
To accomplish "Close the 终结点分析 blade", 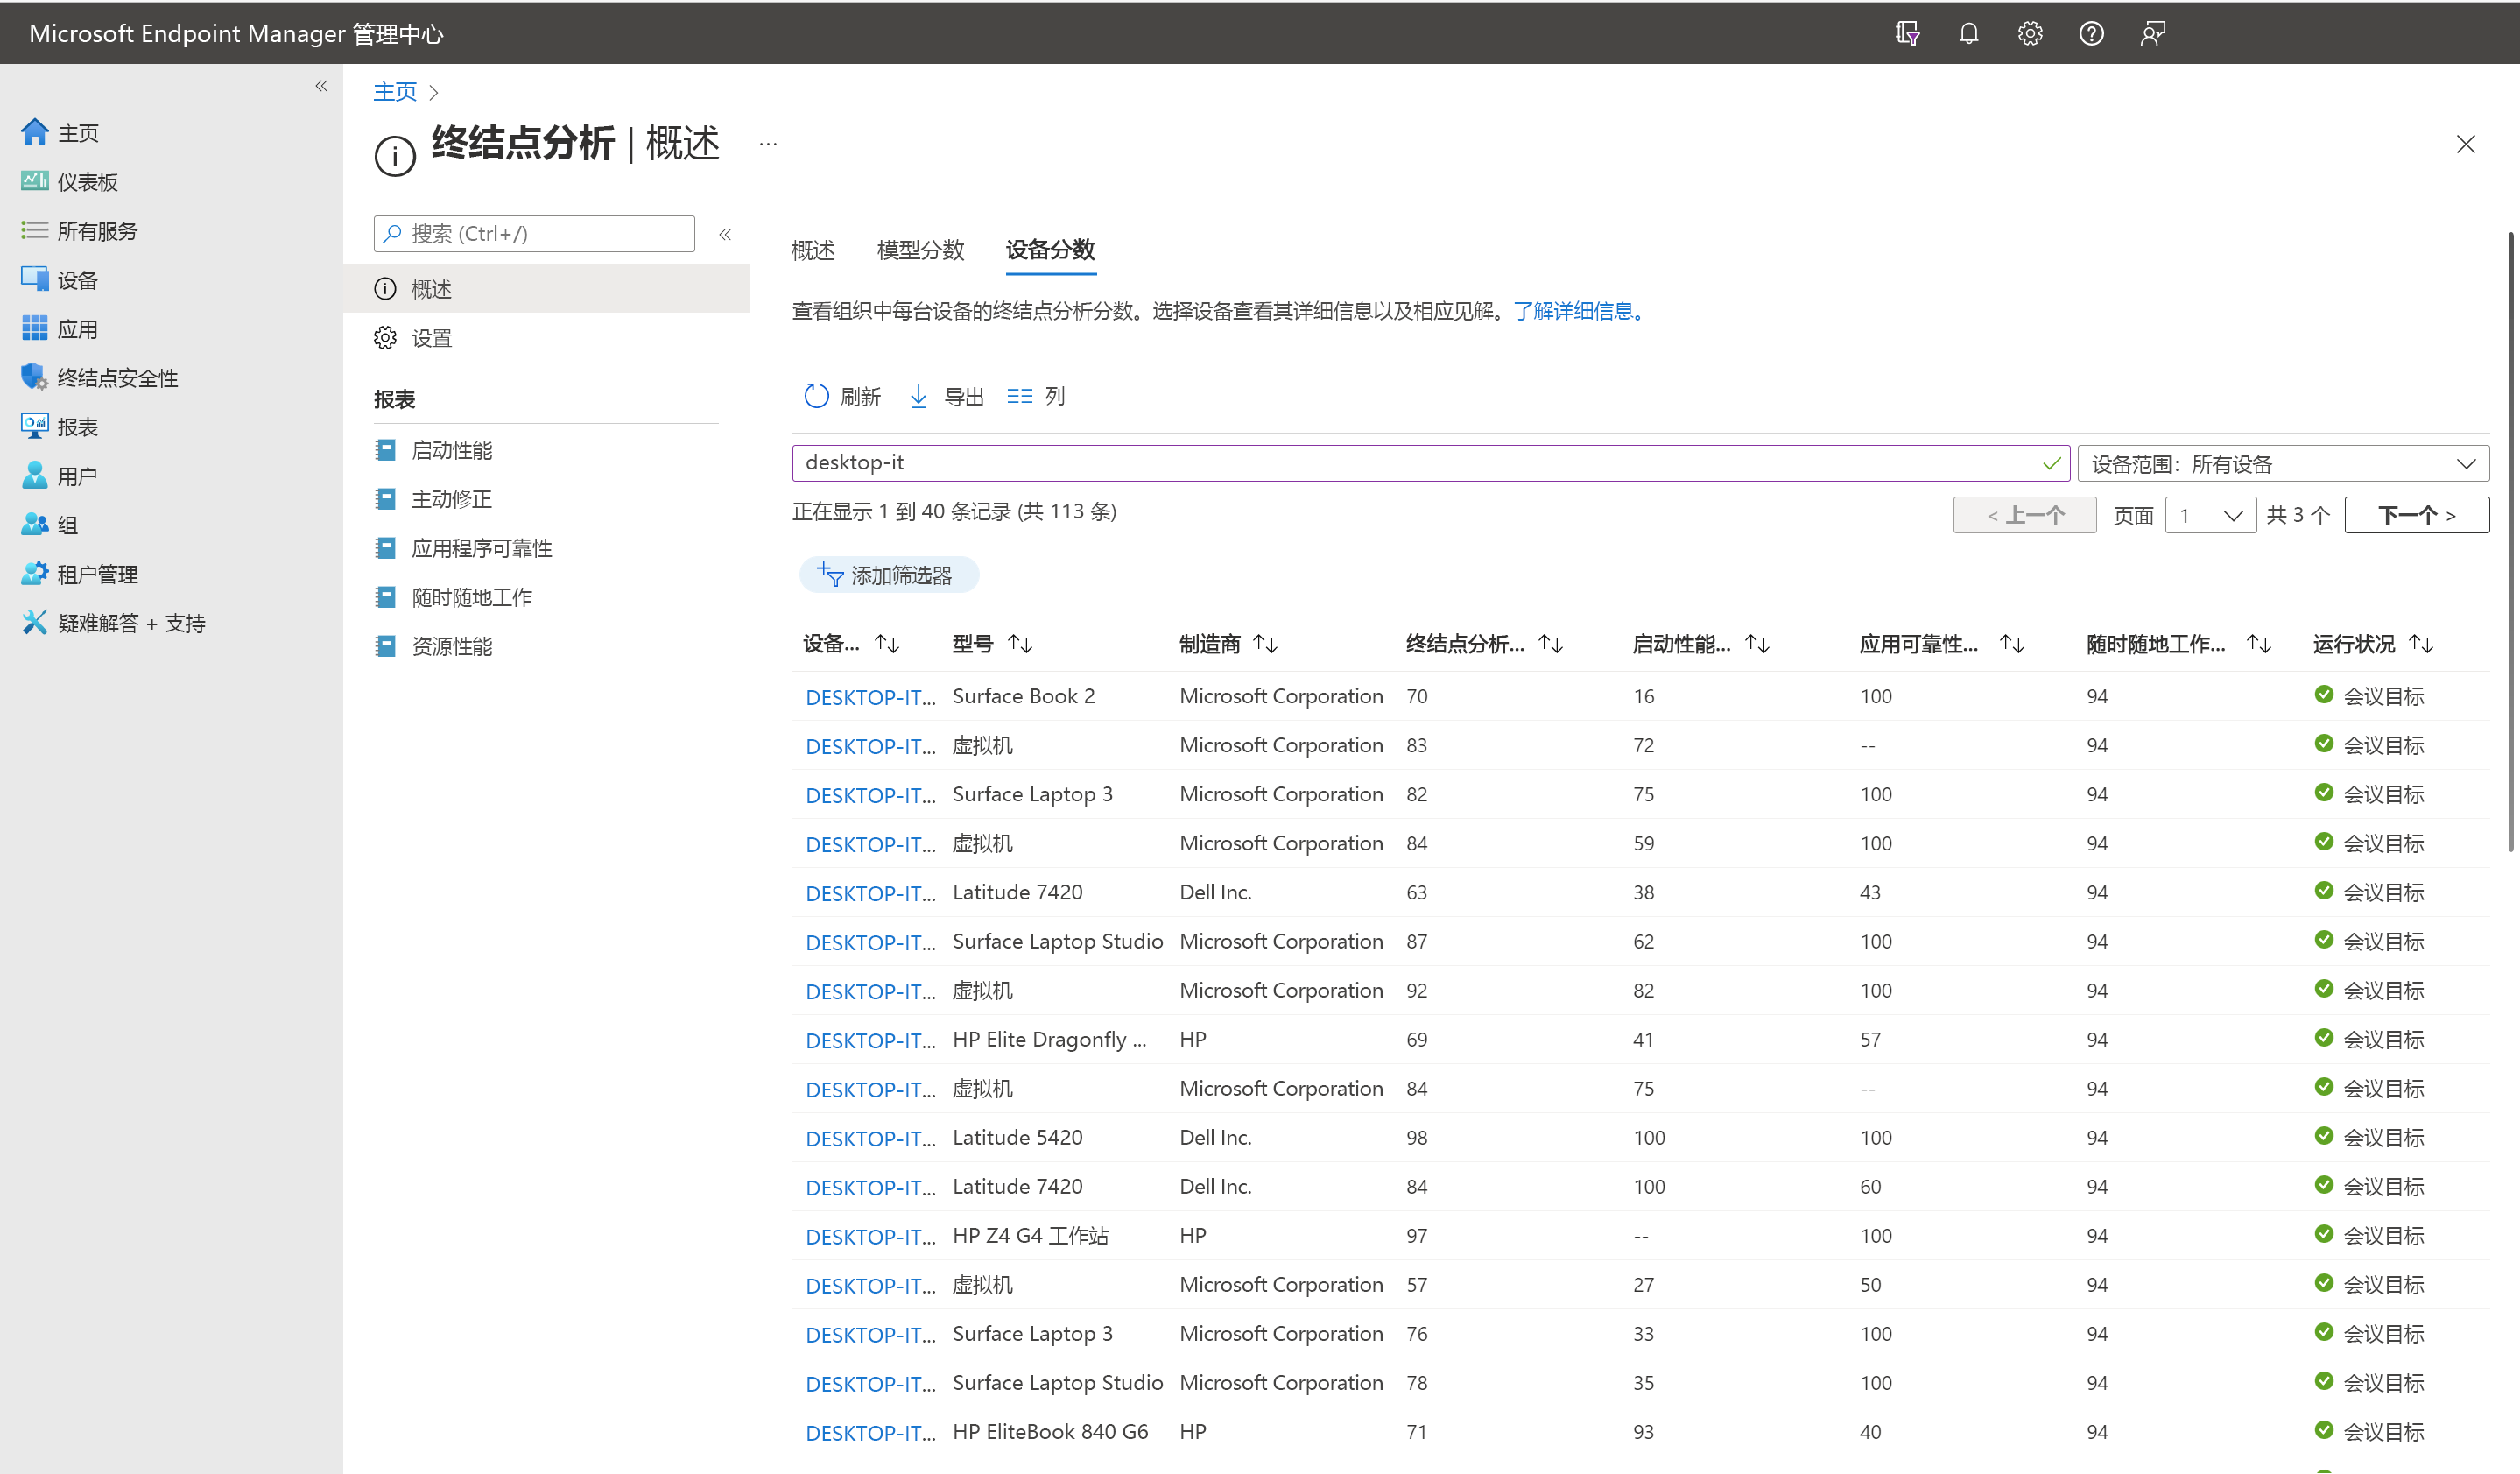I will [2465, 144].
